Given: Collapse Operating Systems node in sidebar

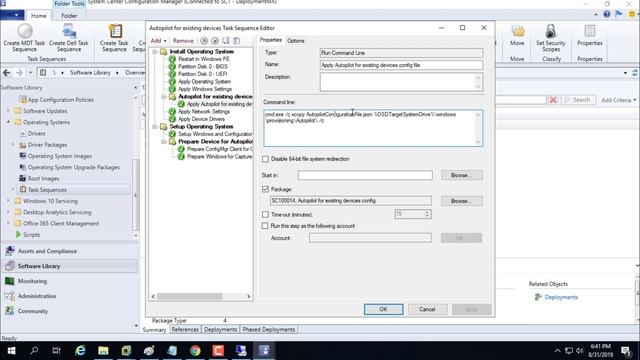Looking at the screenshot, I should coord(8,122).
